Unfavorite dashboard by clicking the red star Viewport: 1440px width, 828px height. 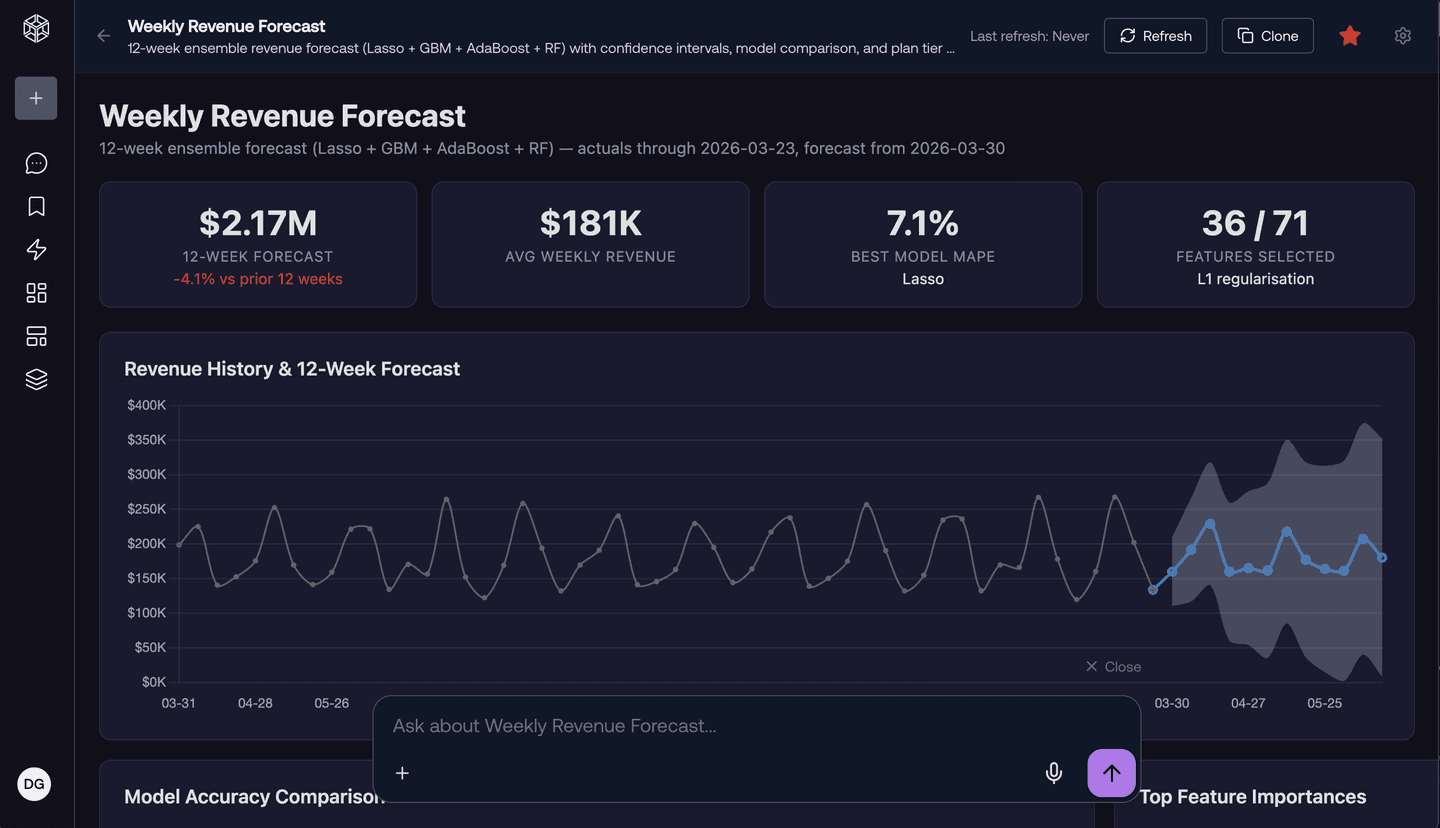pyautogui.click(x=1350, y=35)
